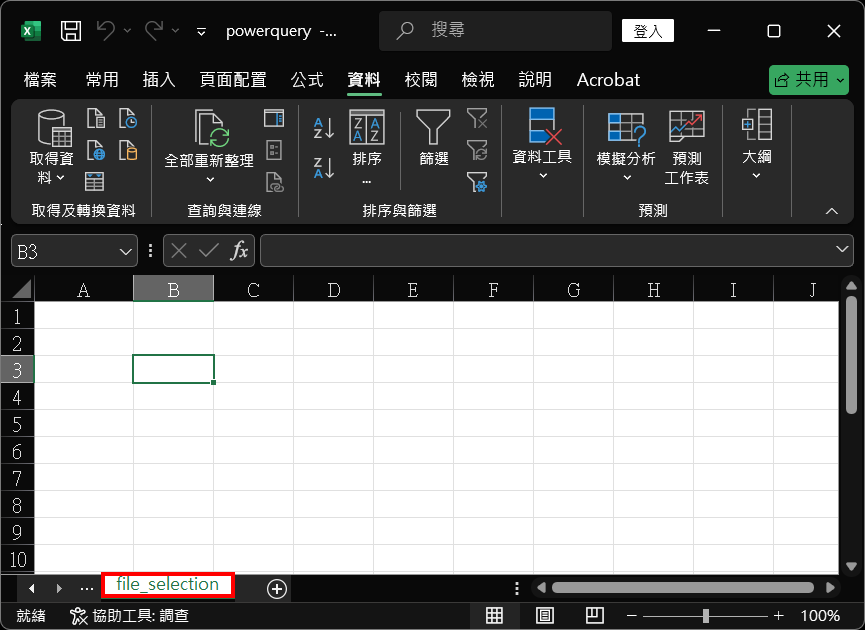Open the 公式 (Formulas) ribbon tab
Image resolution: width=865 pixels, height=630 pixels.
point(307,80)
